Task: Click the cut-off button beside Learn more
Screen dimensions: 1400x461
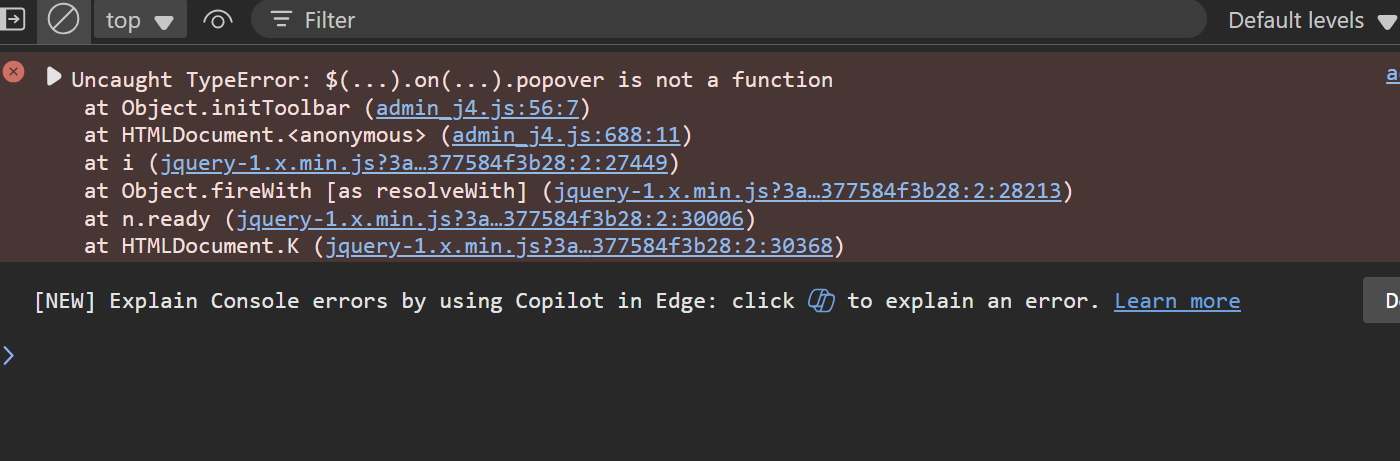Action: (x=1384, y=301)
